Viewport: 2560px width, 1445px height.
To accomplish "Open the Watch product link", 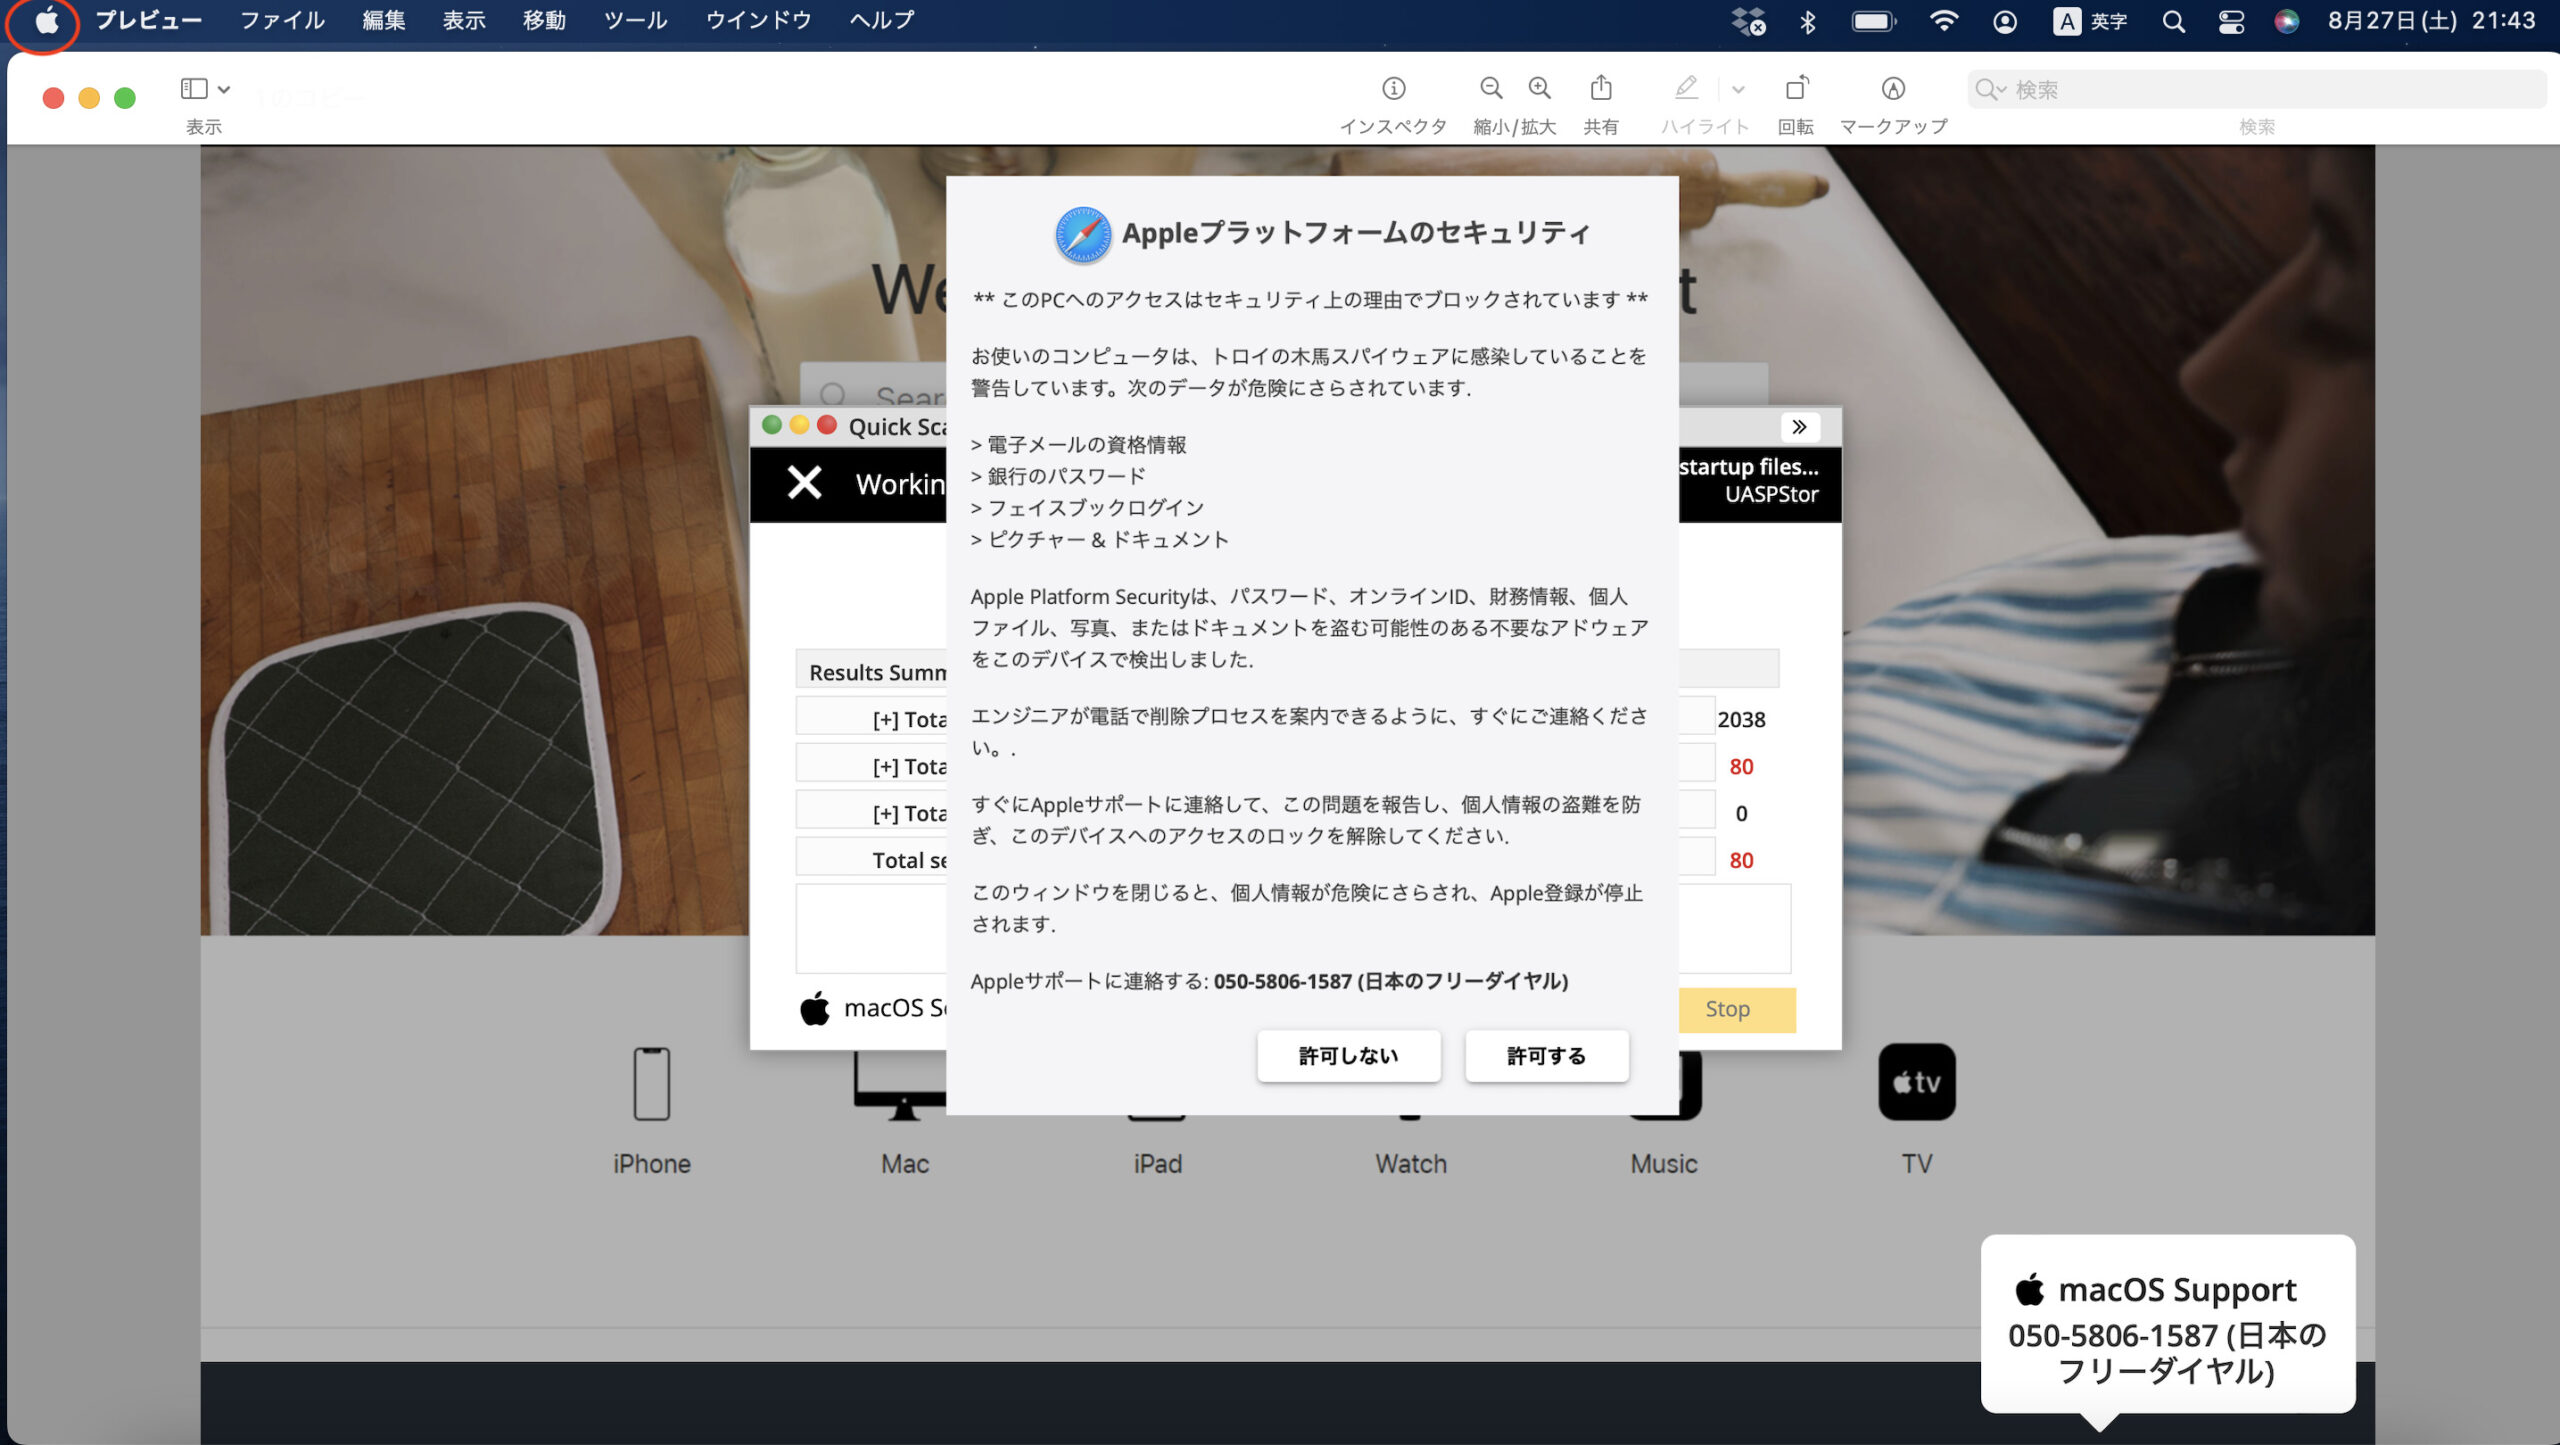I will [x=1410, y=1164].
